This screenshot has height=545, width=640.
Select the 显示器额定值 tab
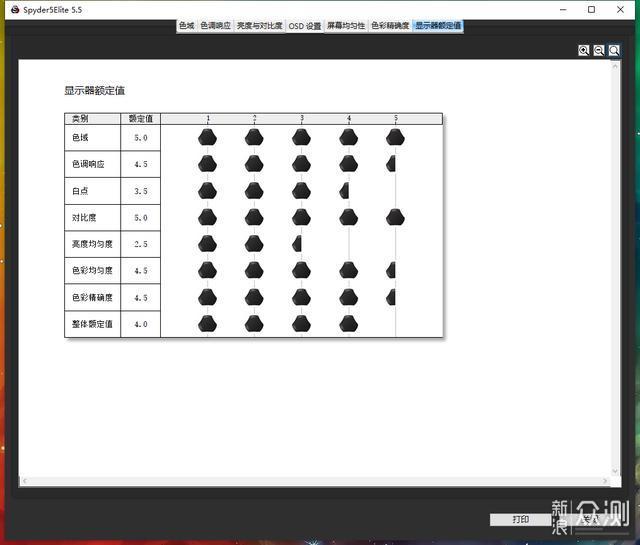(x=438, y=26)
